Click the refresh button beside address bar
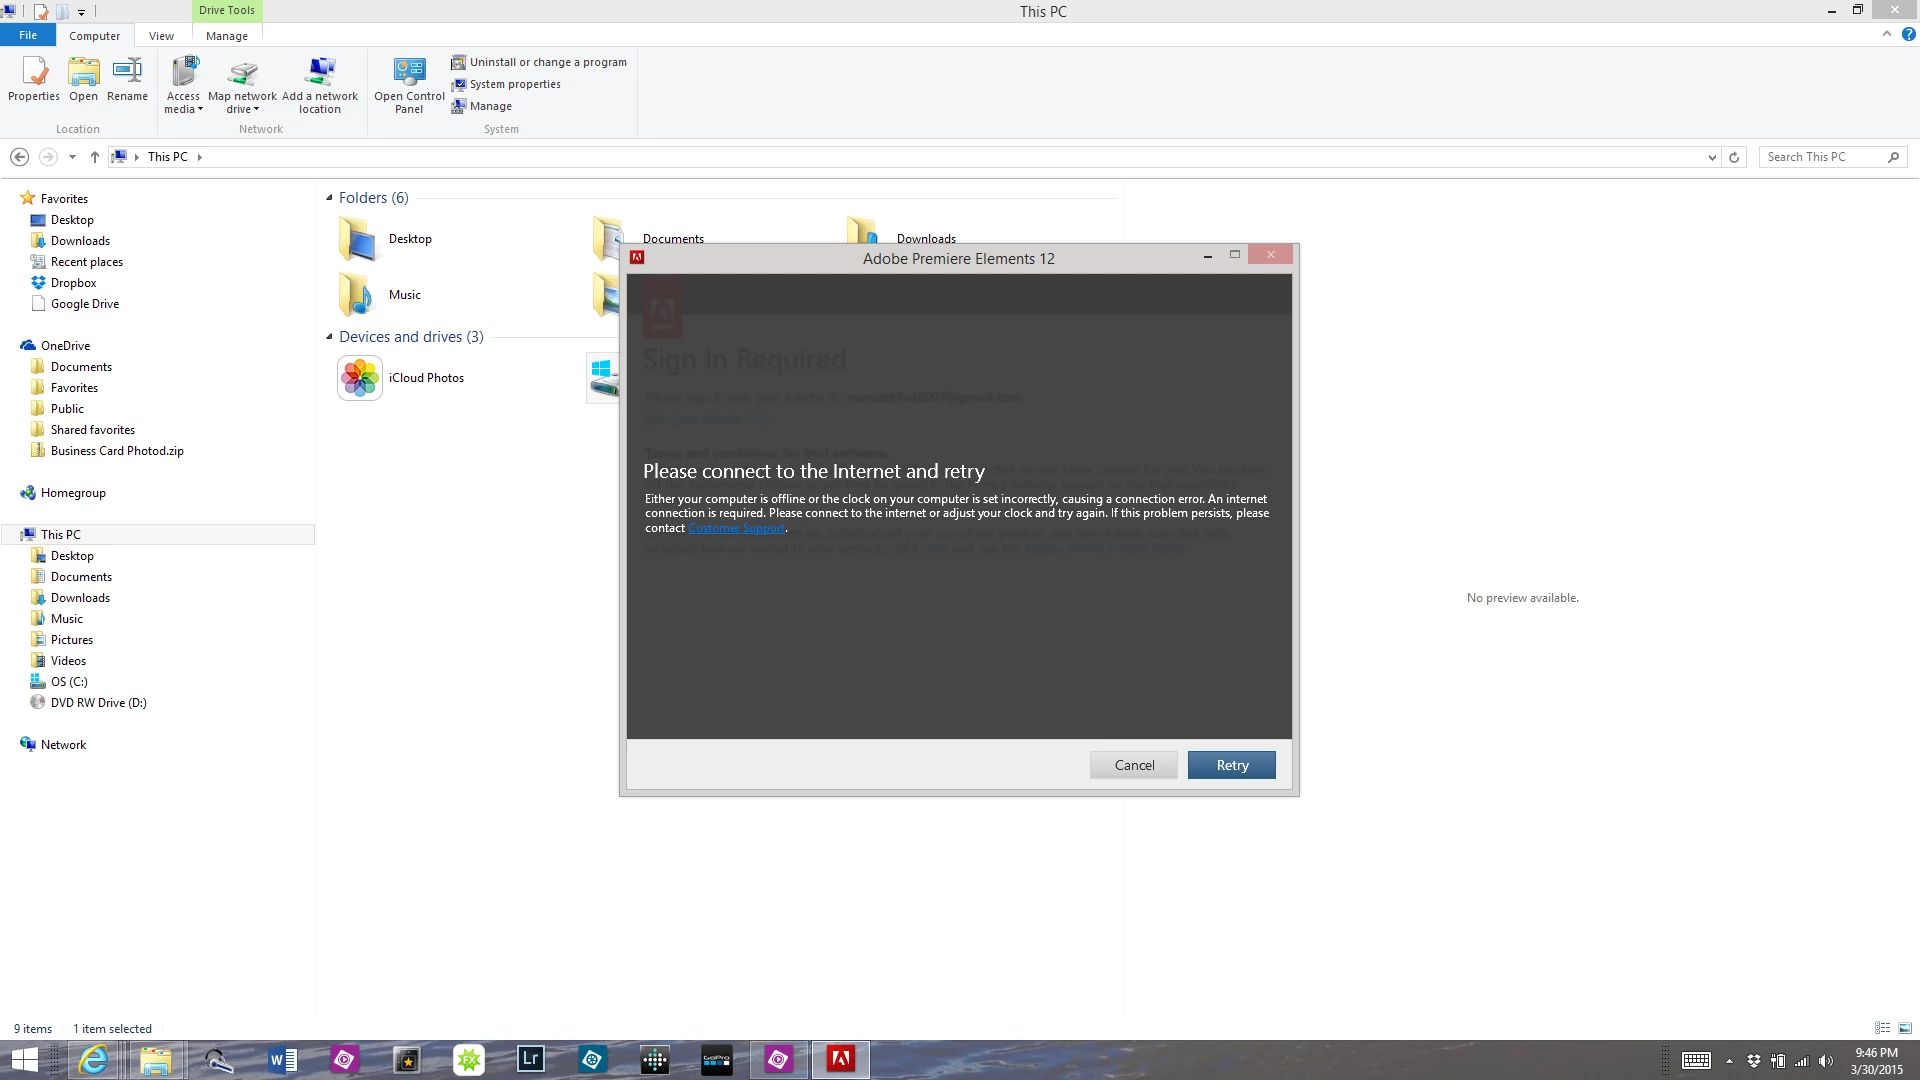The height and width of the screenshot is (1080, 1920). click(1734, 157)
